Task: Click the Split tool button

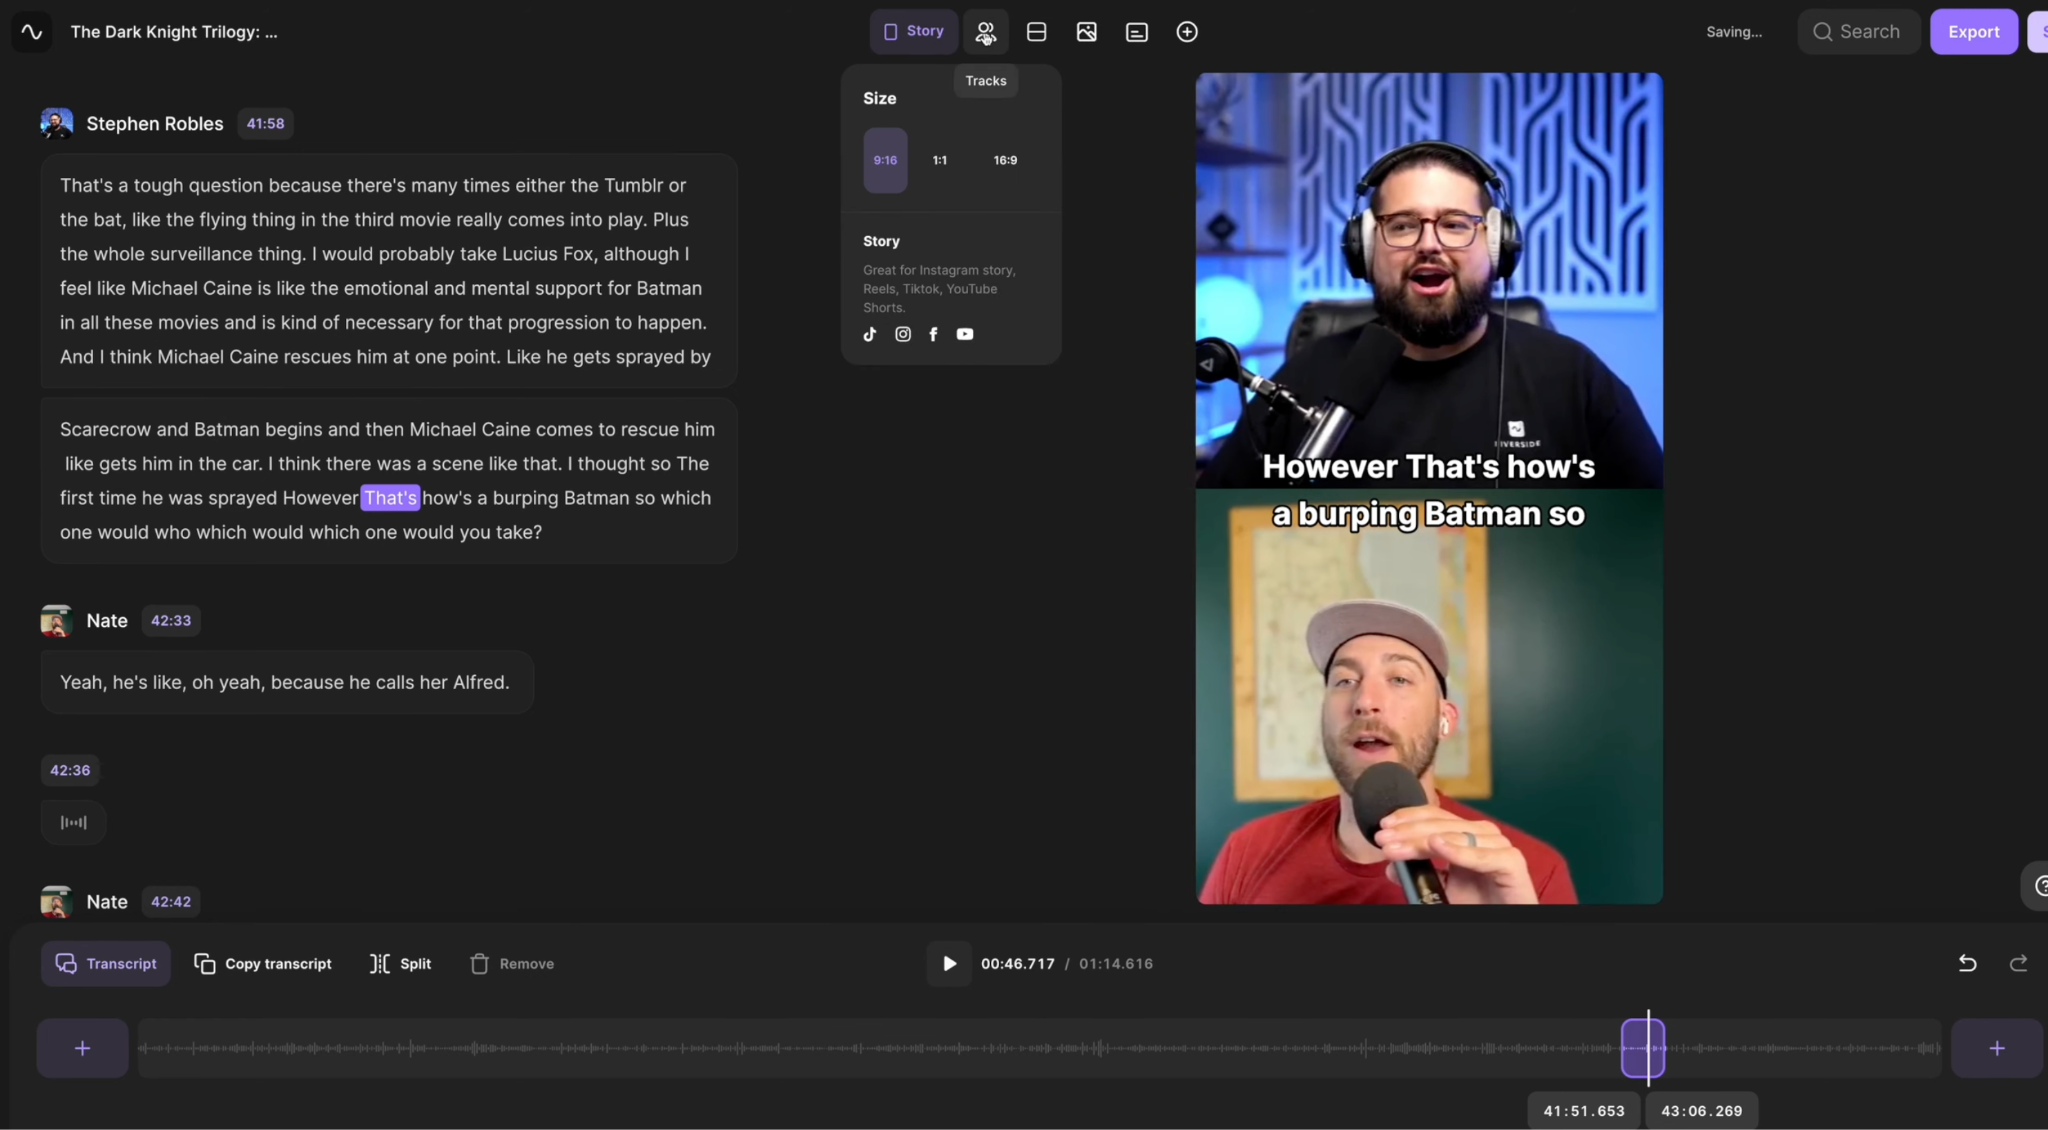Action: (400, 964)
